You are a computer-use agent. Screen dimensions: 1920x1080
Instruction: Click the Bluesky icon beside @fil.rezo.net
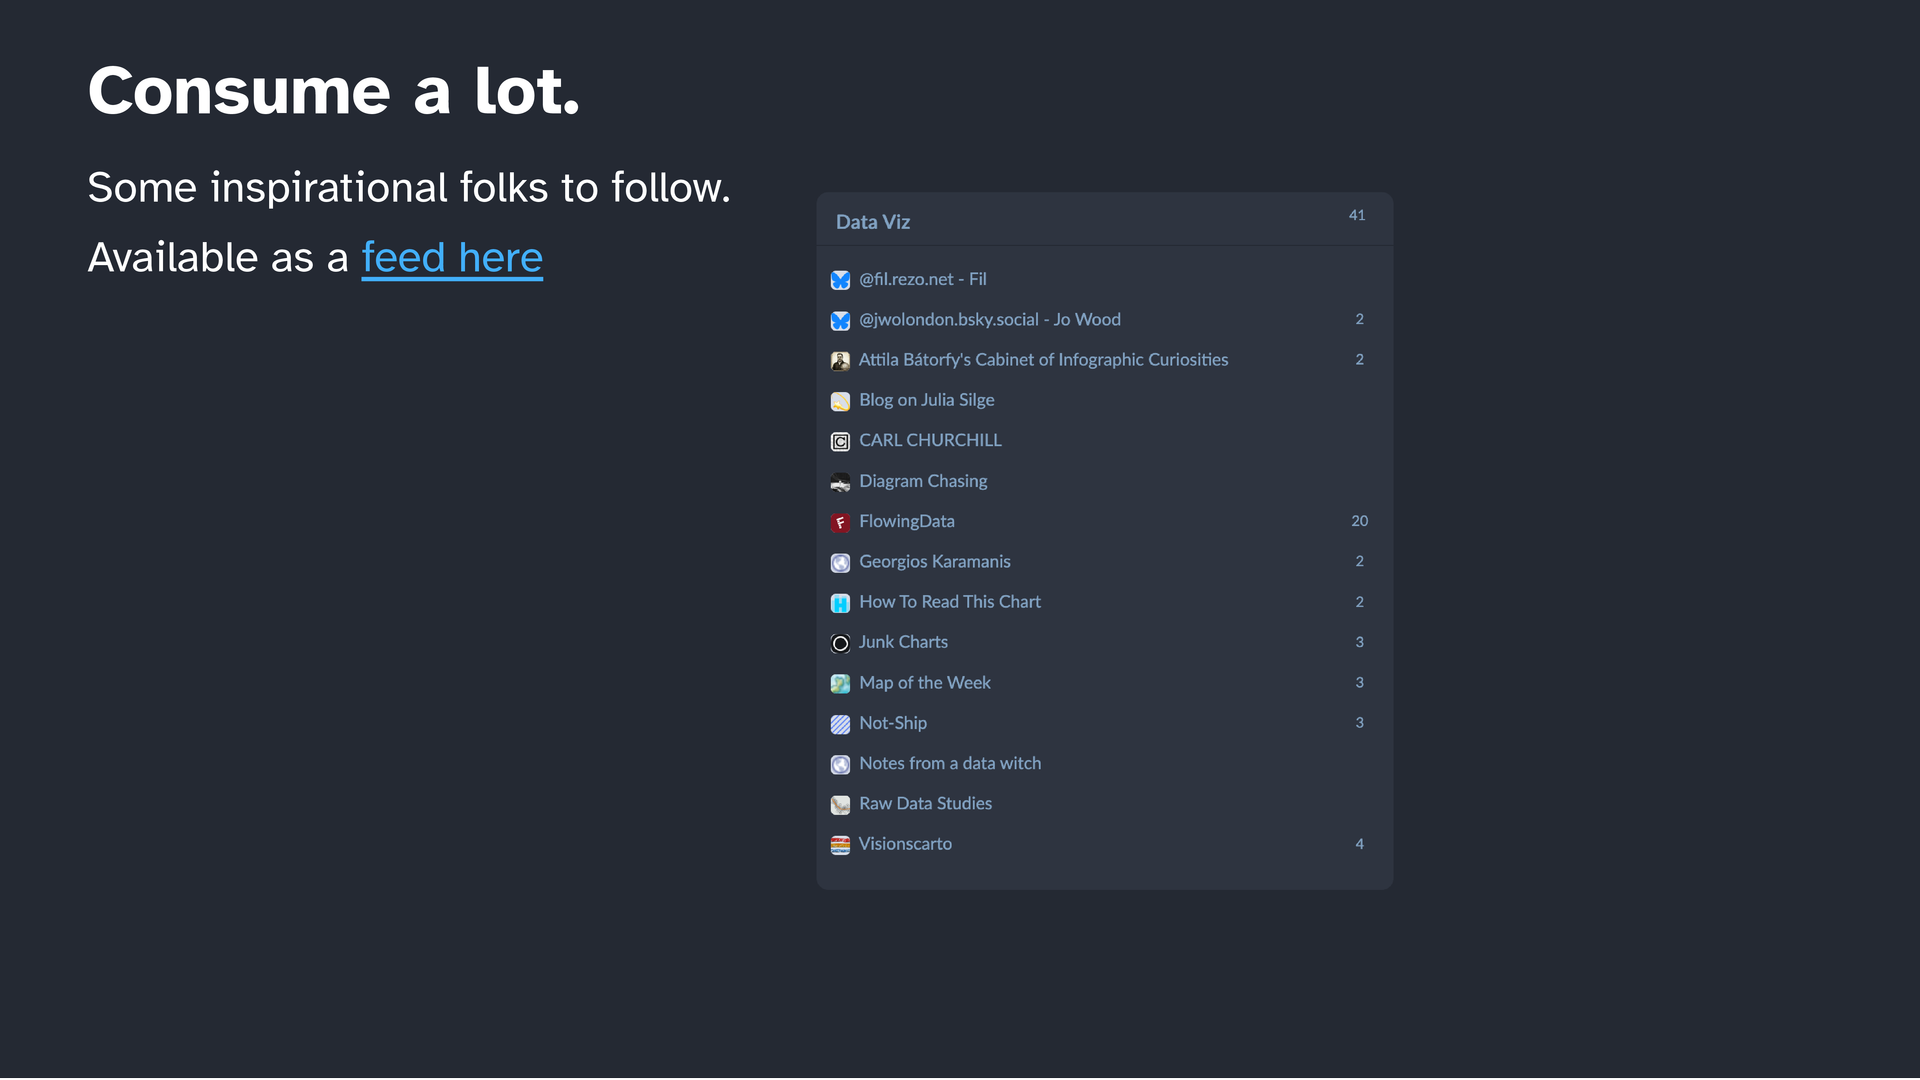[840, 280]
